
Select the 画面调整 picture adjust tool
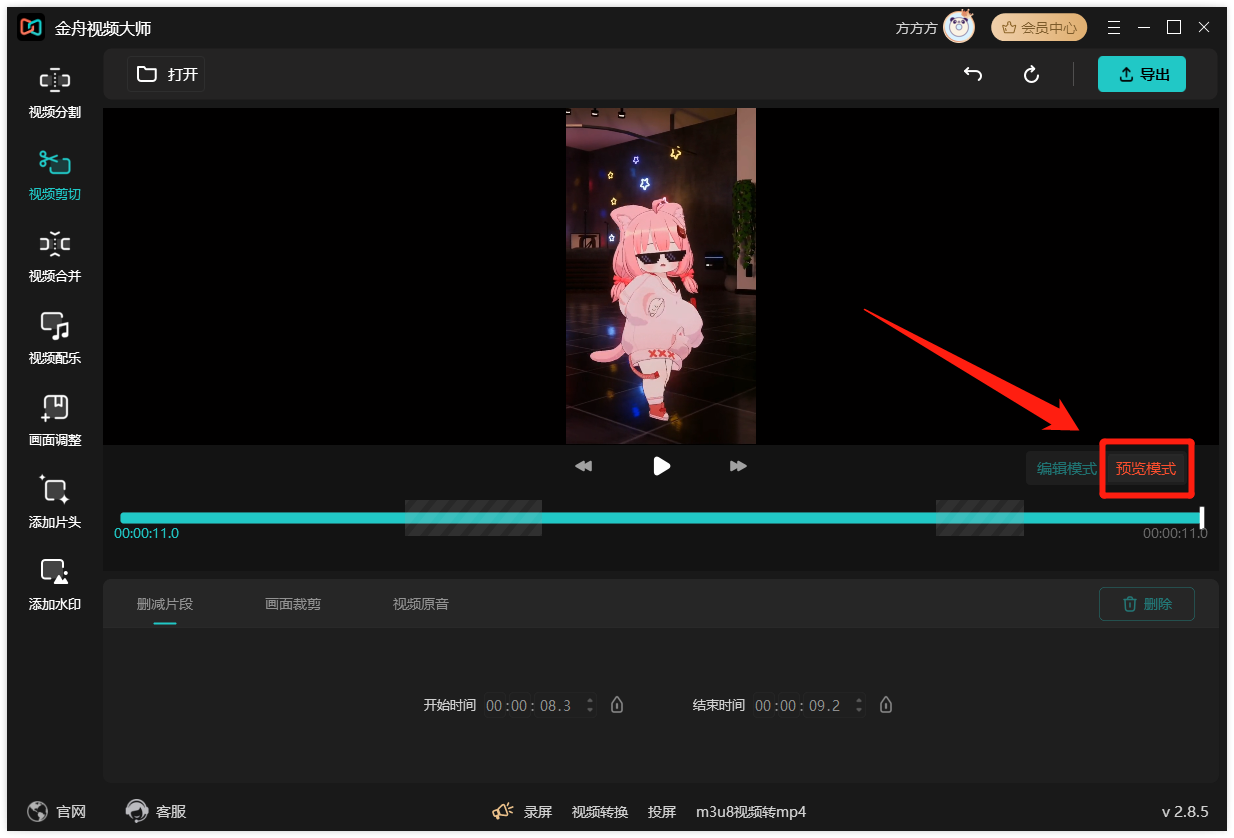[x=54, y=421]
